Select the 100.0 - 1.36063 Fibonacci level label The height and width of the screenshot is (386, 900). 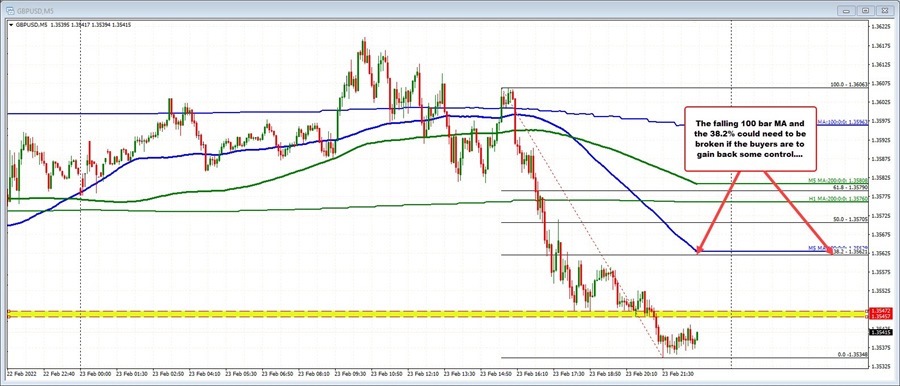(849, 85)
